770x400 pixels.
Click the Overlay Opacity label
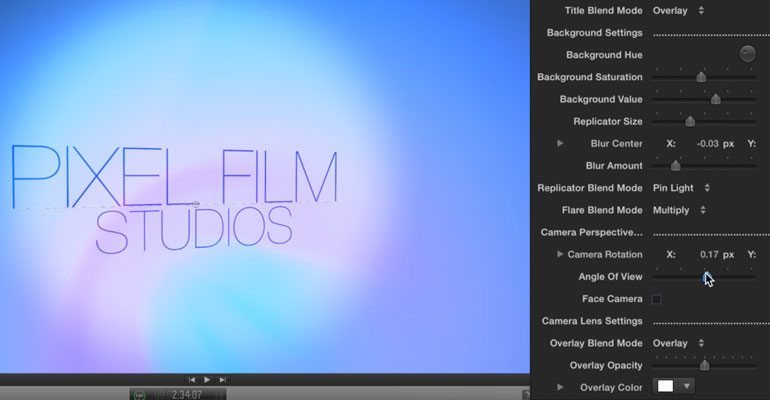coord(605,365)
